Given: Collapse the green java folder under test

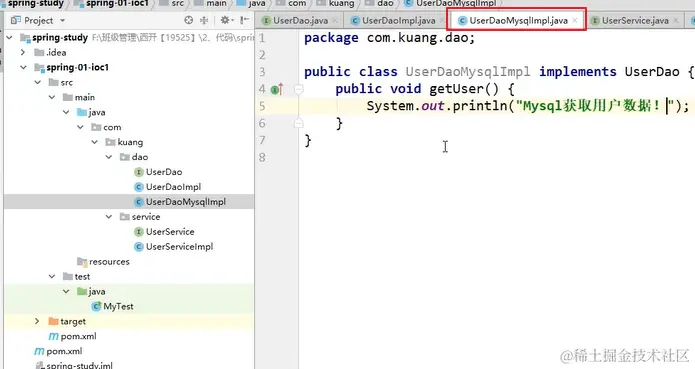Looking at the screenshot, I should tap(66, 291).
